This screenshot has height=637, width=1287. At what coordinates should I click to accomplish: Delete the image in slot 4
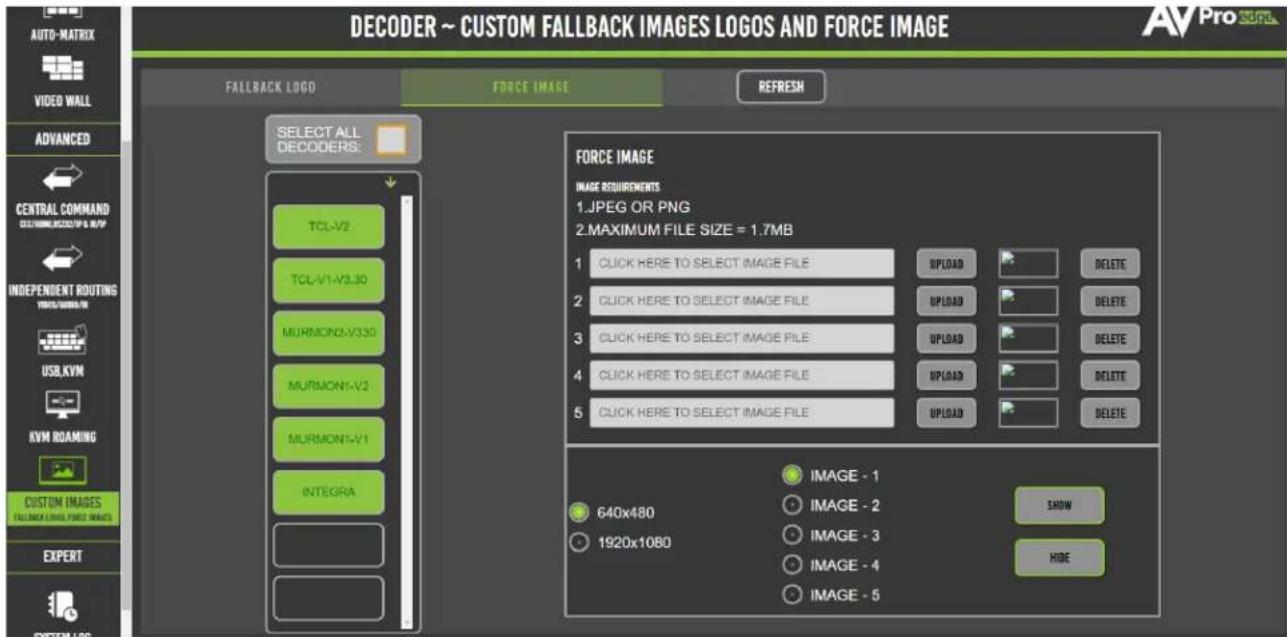tap(1110, 376)
